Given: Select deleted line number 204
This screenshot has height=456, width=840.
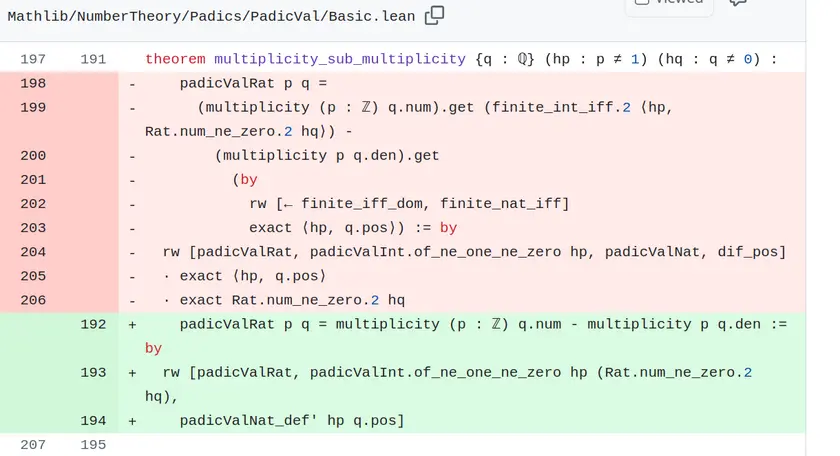Looking at the screenshot, I should coord(33,252).
